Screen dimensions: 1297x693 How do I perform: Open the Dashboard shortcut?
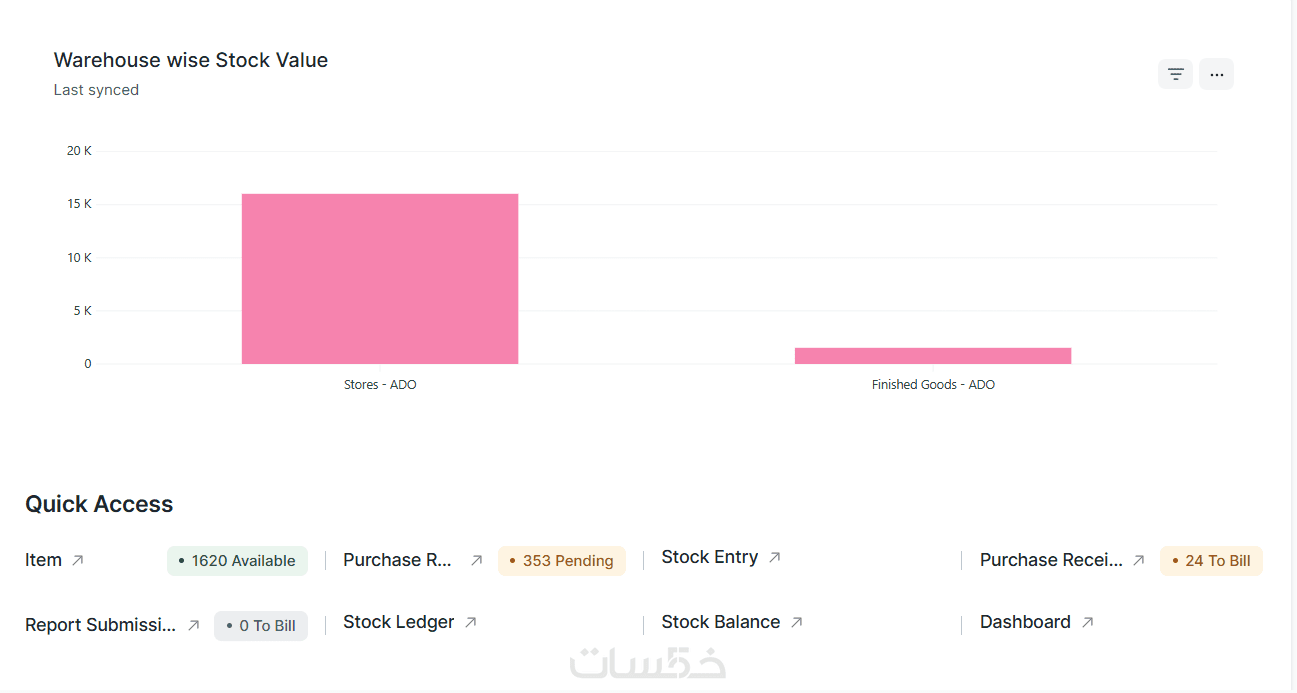click(x=1025, y=623)
